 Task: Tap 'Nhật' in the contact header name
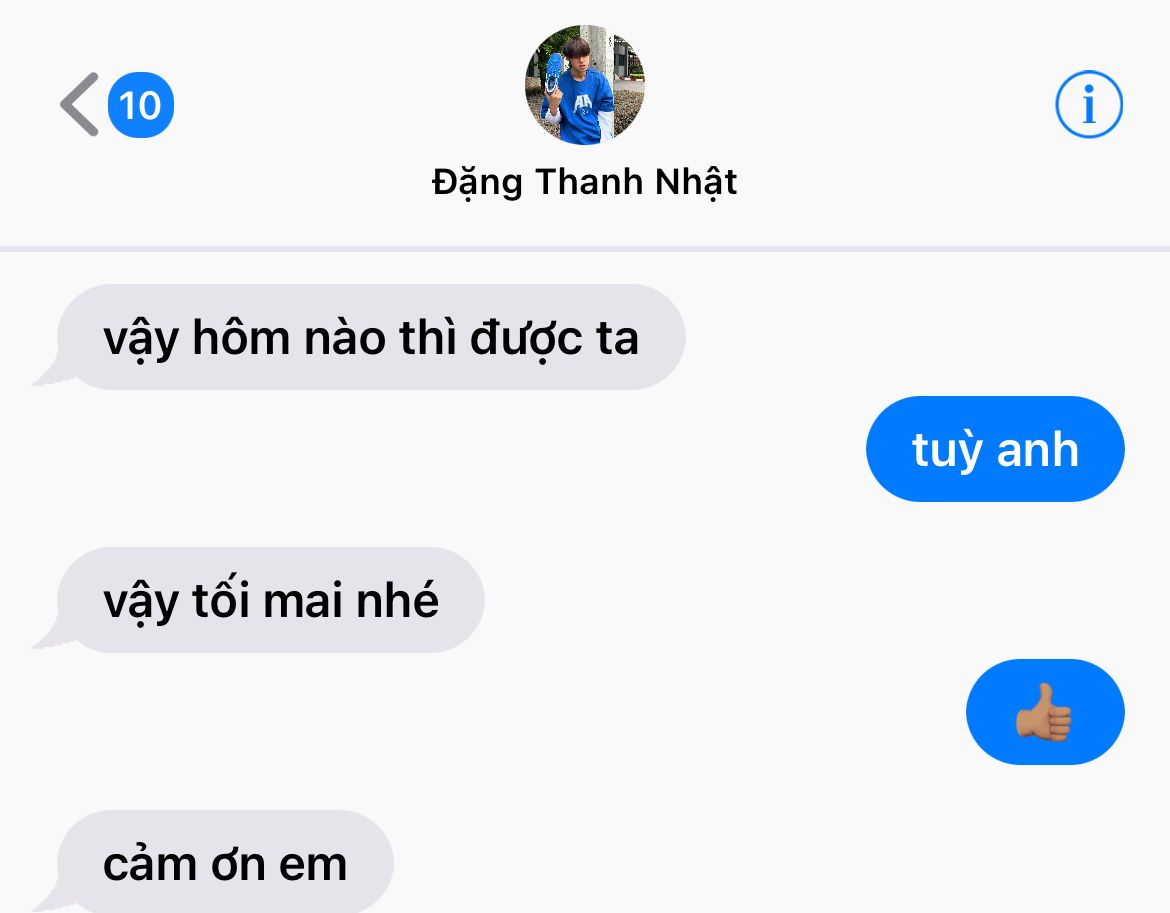coord(696,182)
